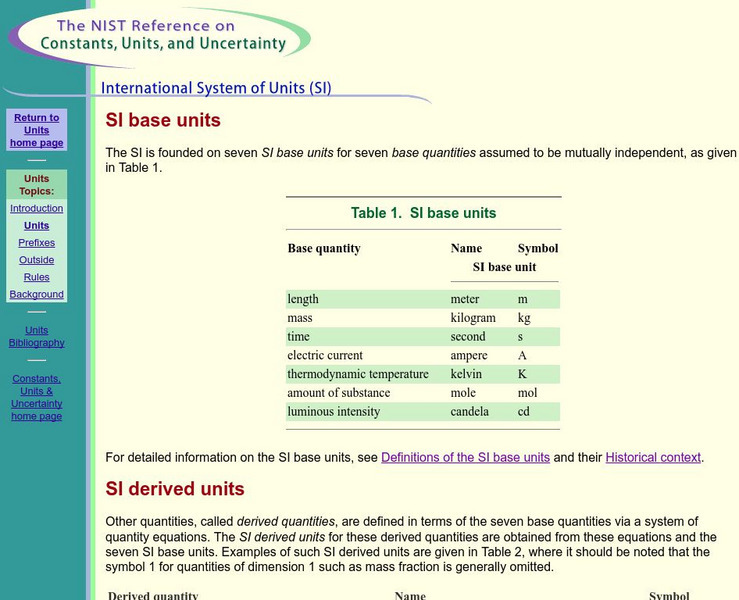The image size is (739, 600).
Task: Select the Units topic in sidebar
Action: click(37, 226)
